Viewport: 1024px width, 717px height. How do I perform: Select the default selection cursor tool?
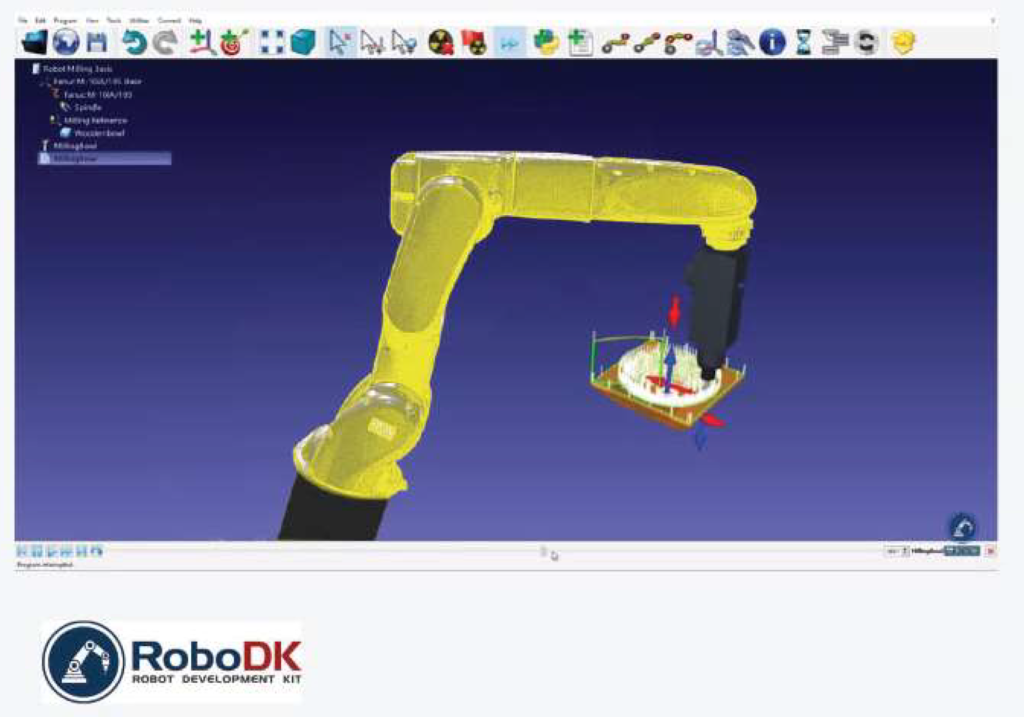point(340,43)
